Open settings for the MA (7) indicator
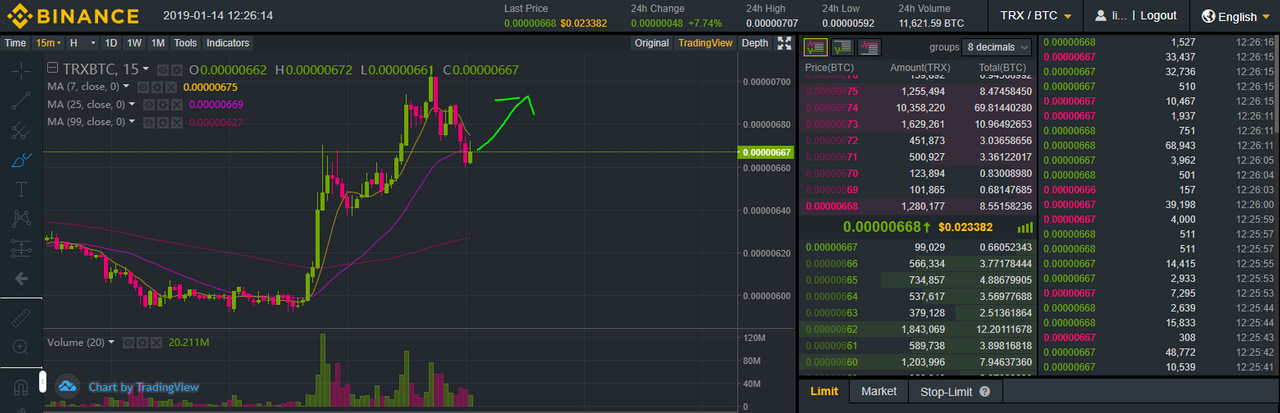This screenshot has width=1280, height=413. 157,87
